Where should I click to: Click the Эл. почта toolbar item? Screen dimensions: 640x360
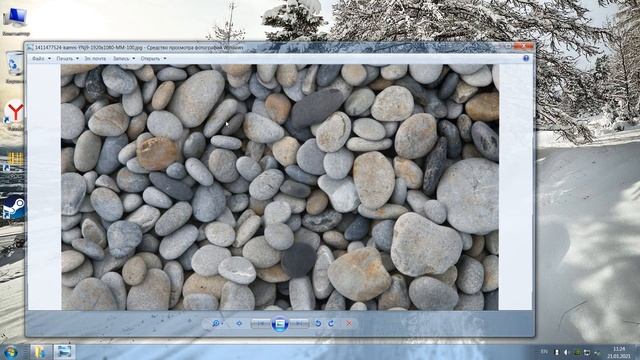point(95,58)
